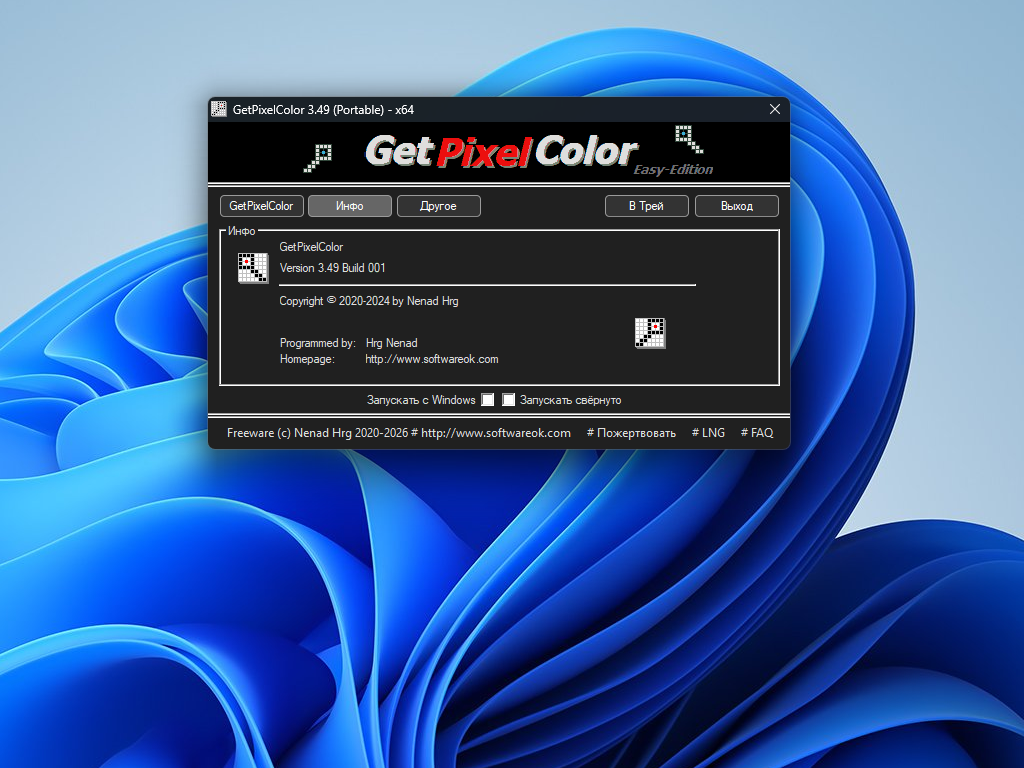Click the GetPixelColor title bar app icon
This screenshot has width=1024, height=768.
click(219, 109)
